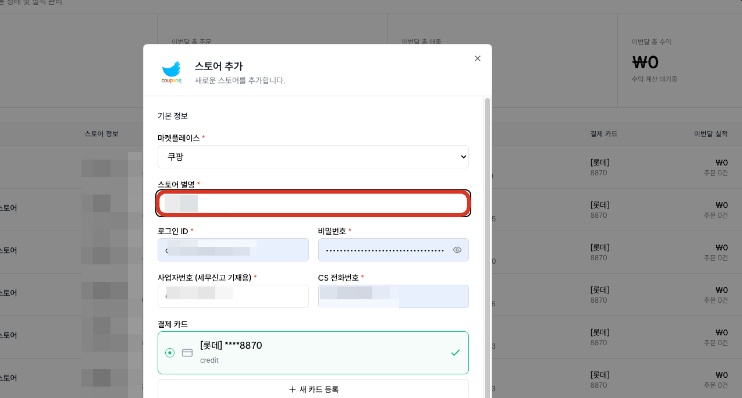742x398 pixels.
Task: Click the 새 카드 등록 button
Action: tap(313, 389)
